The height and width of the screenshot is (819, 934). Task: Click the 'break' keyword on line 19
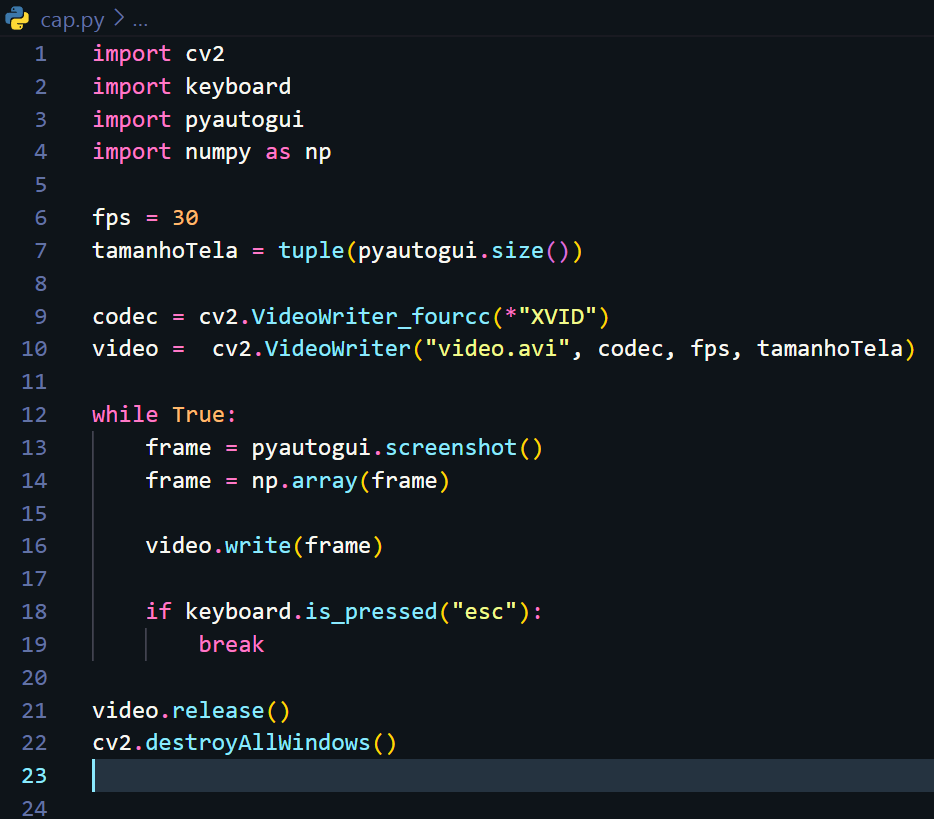click(x=231, y=644)
